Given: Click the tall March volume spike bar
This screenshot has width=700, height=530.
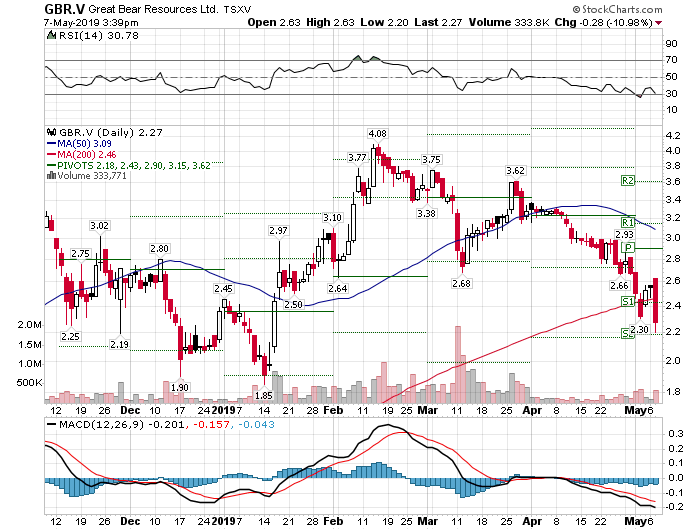Looking at the screenshot, I should coord(458,364).
